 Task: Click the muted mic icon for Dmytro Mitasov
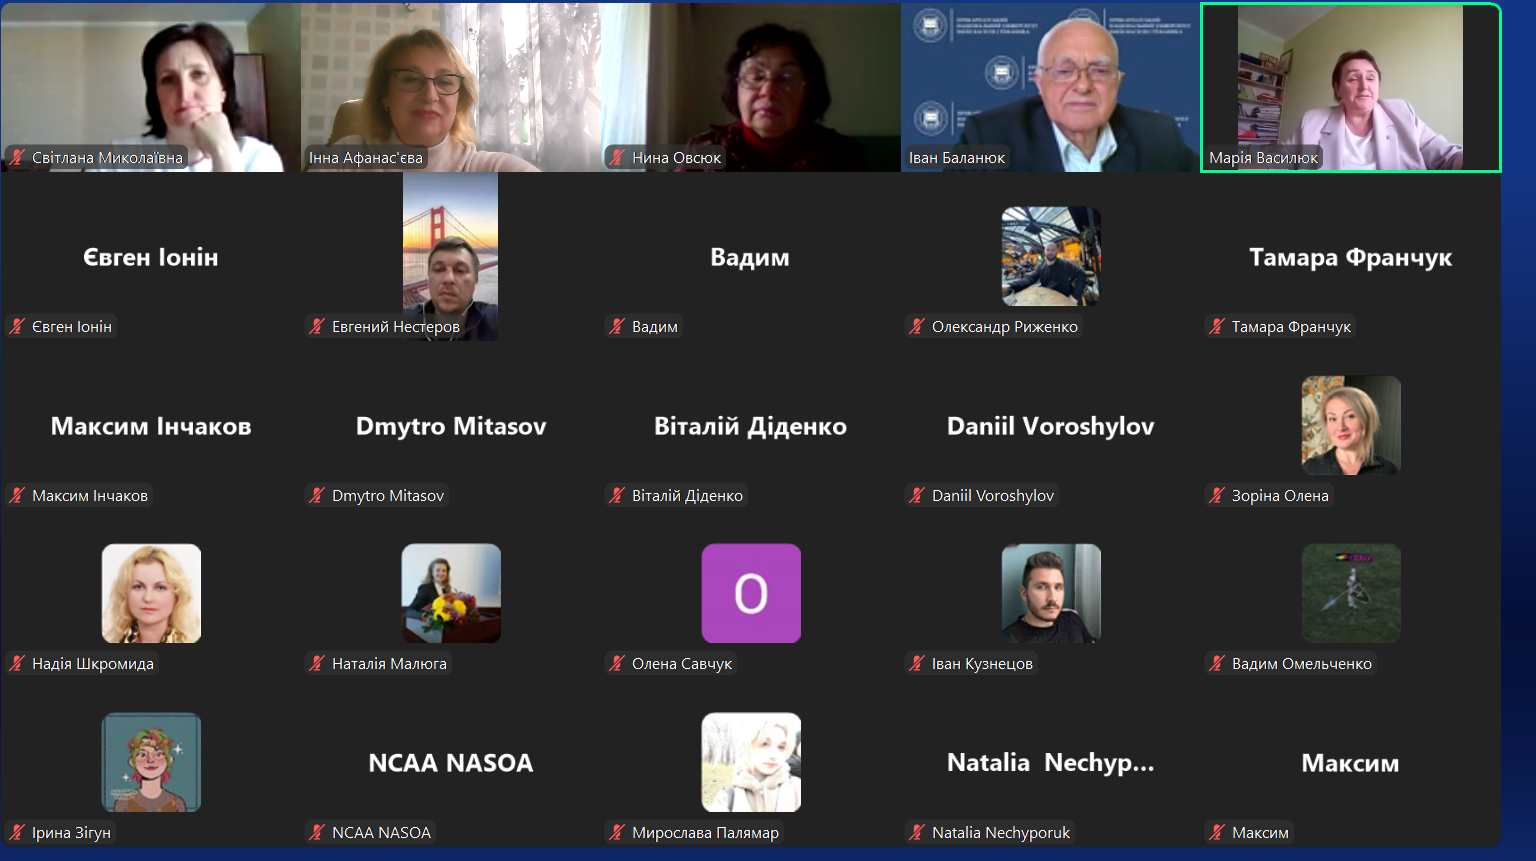[317, 495]
